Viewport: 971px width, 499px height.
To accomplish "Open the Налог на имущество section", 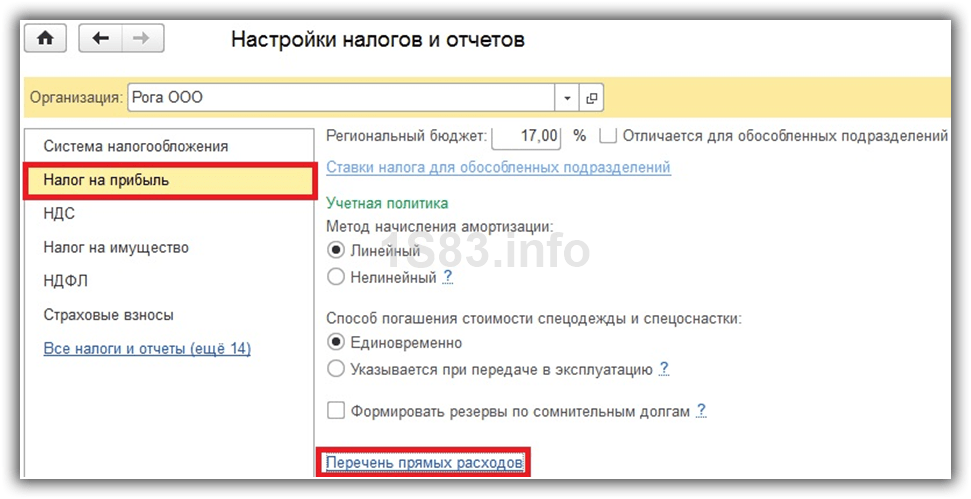I will (116, 248).
